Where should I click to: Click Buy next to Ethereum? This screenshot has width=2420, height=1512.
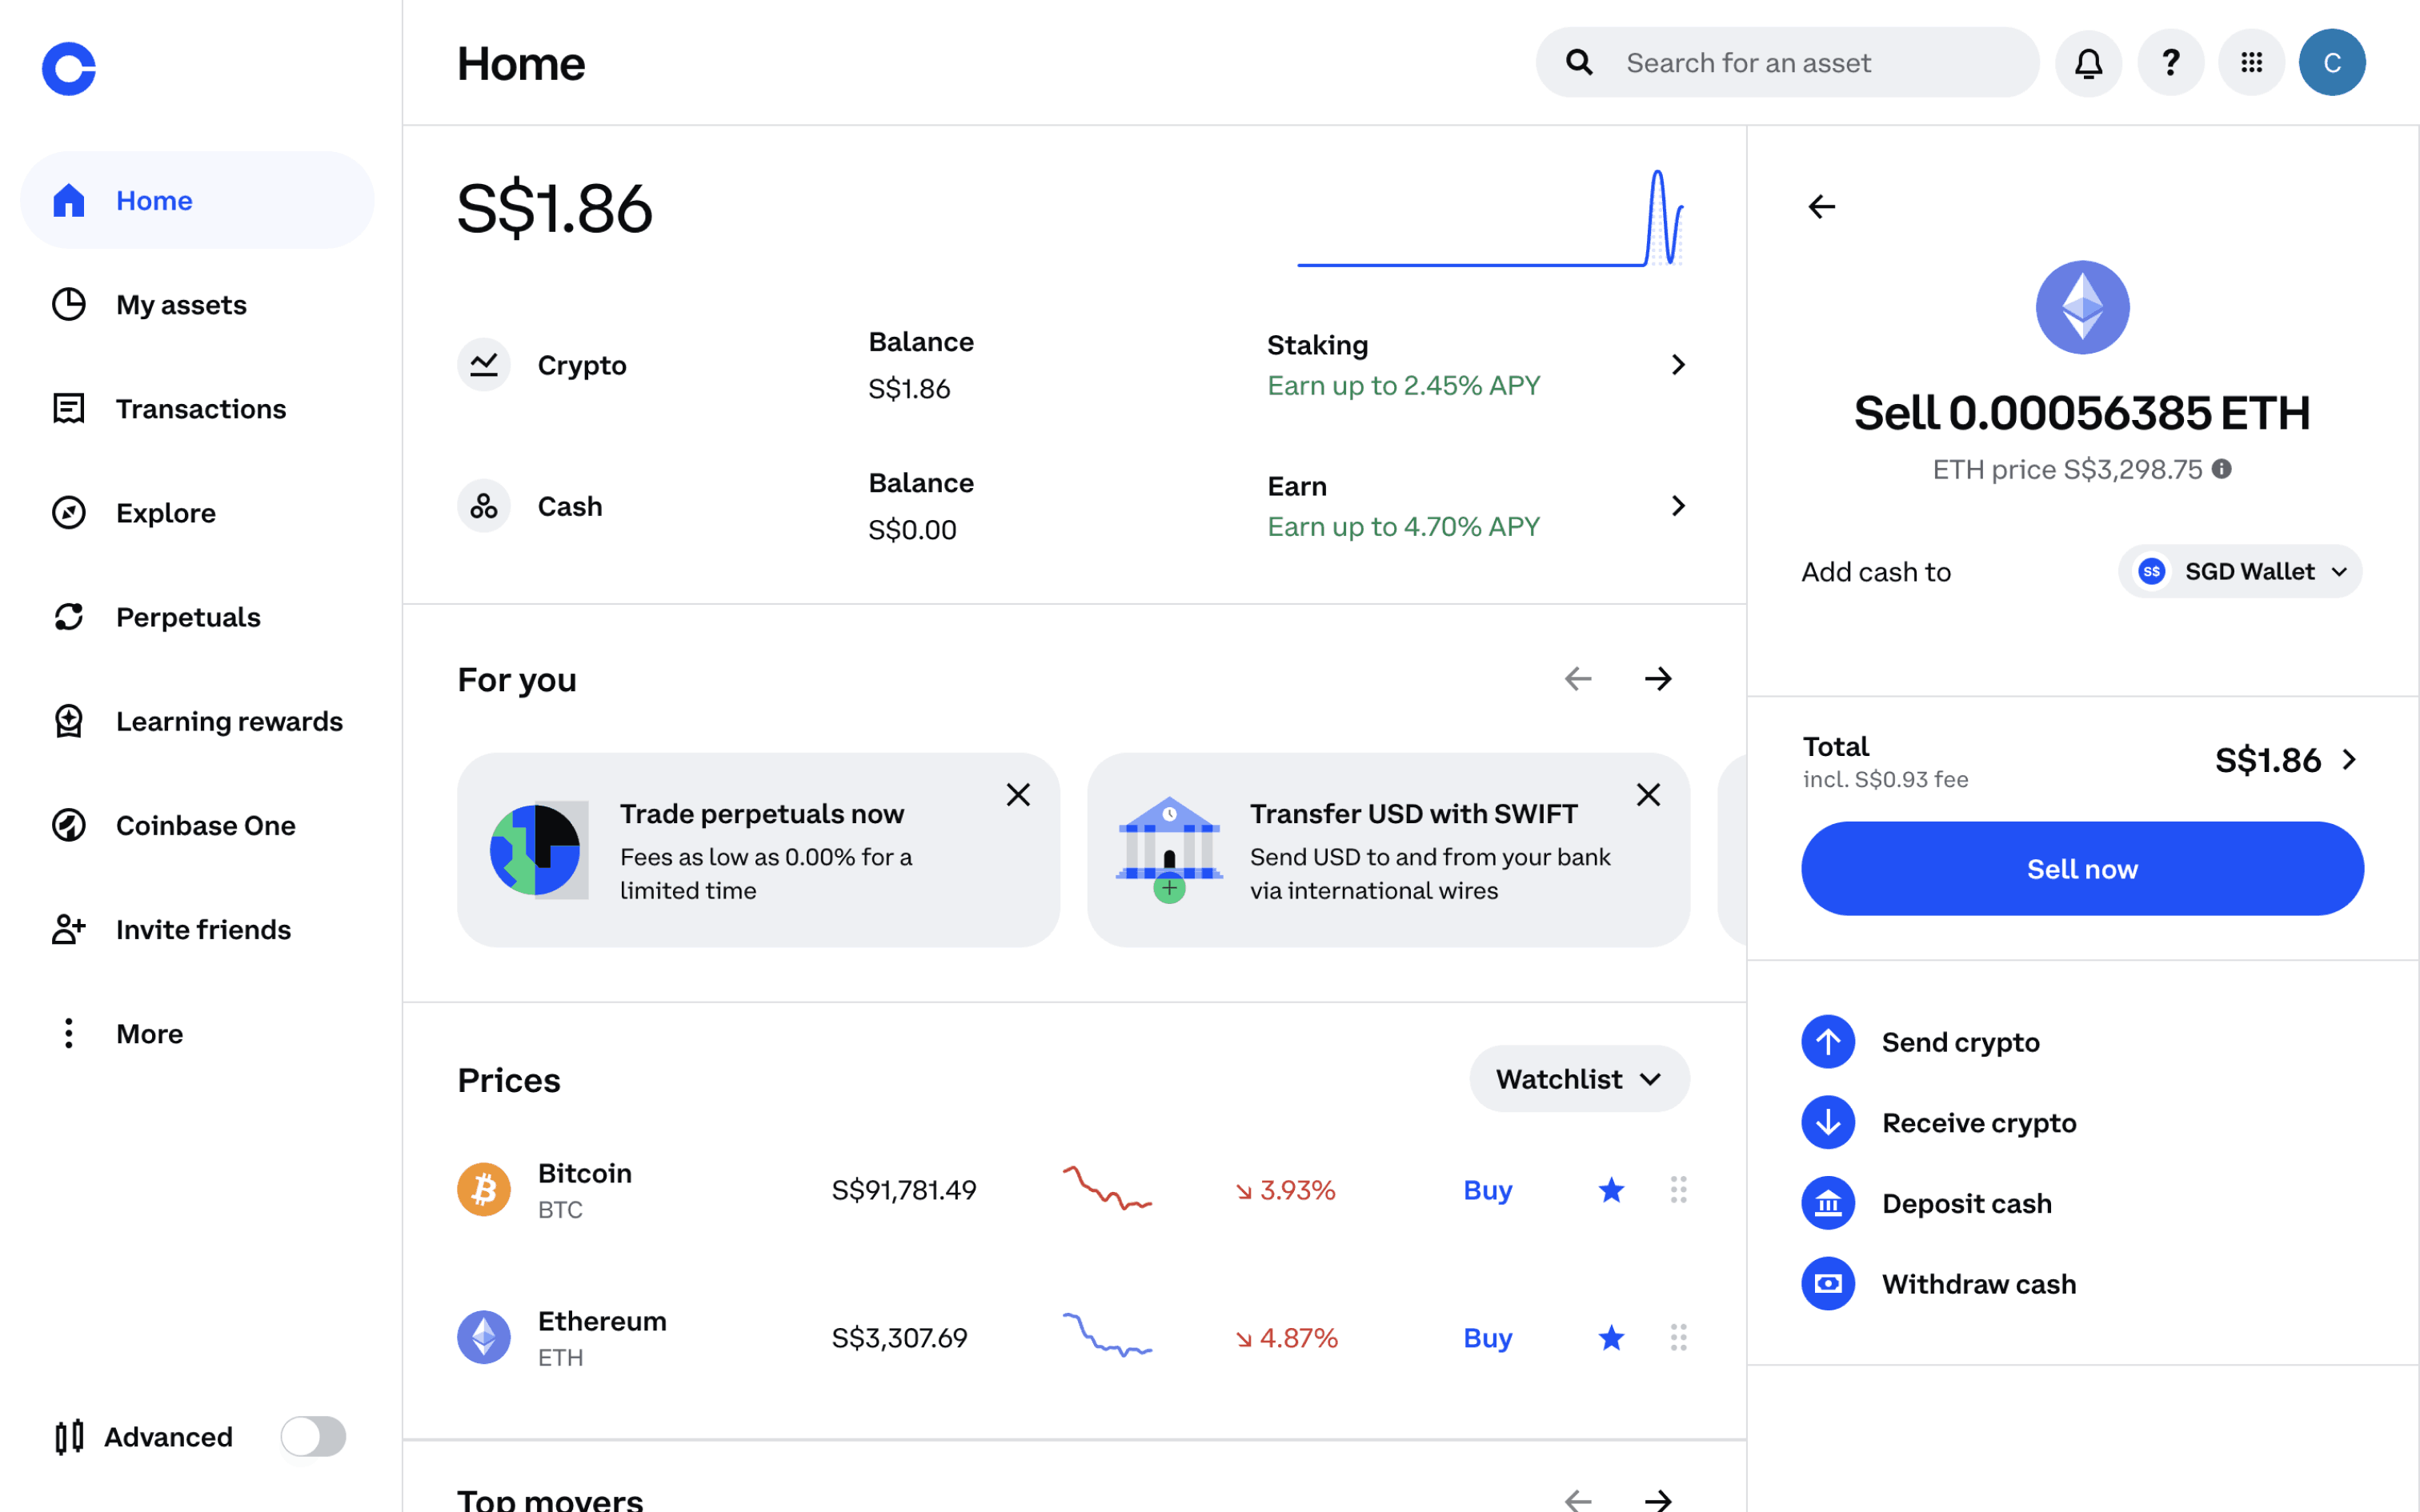click(1487, 1338)
